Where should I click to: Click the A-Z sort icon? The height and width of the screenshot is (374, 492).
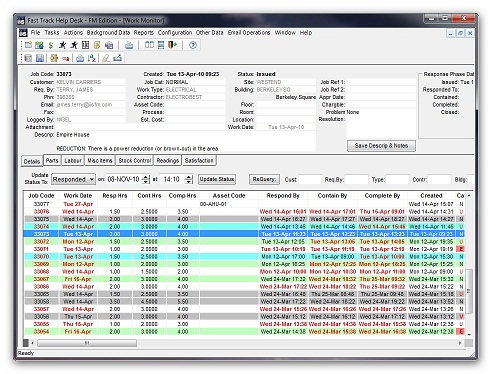click(91, 58)
